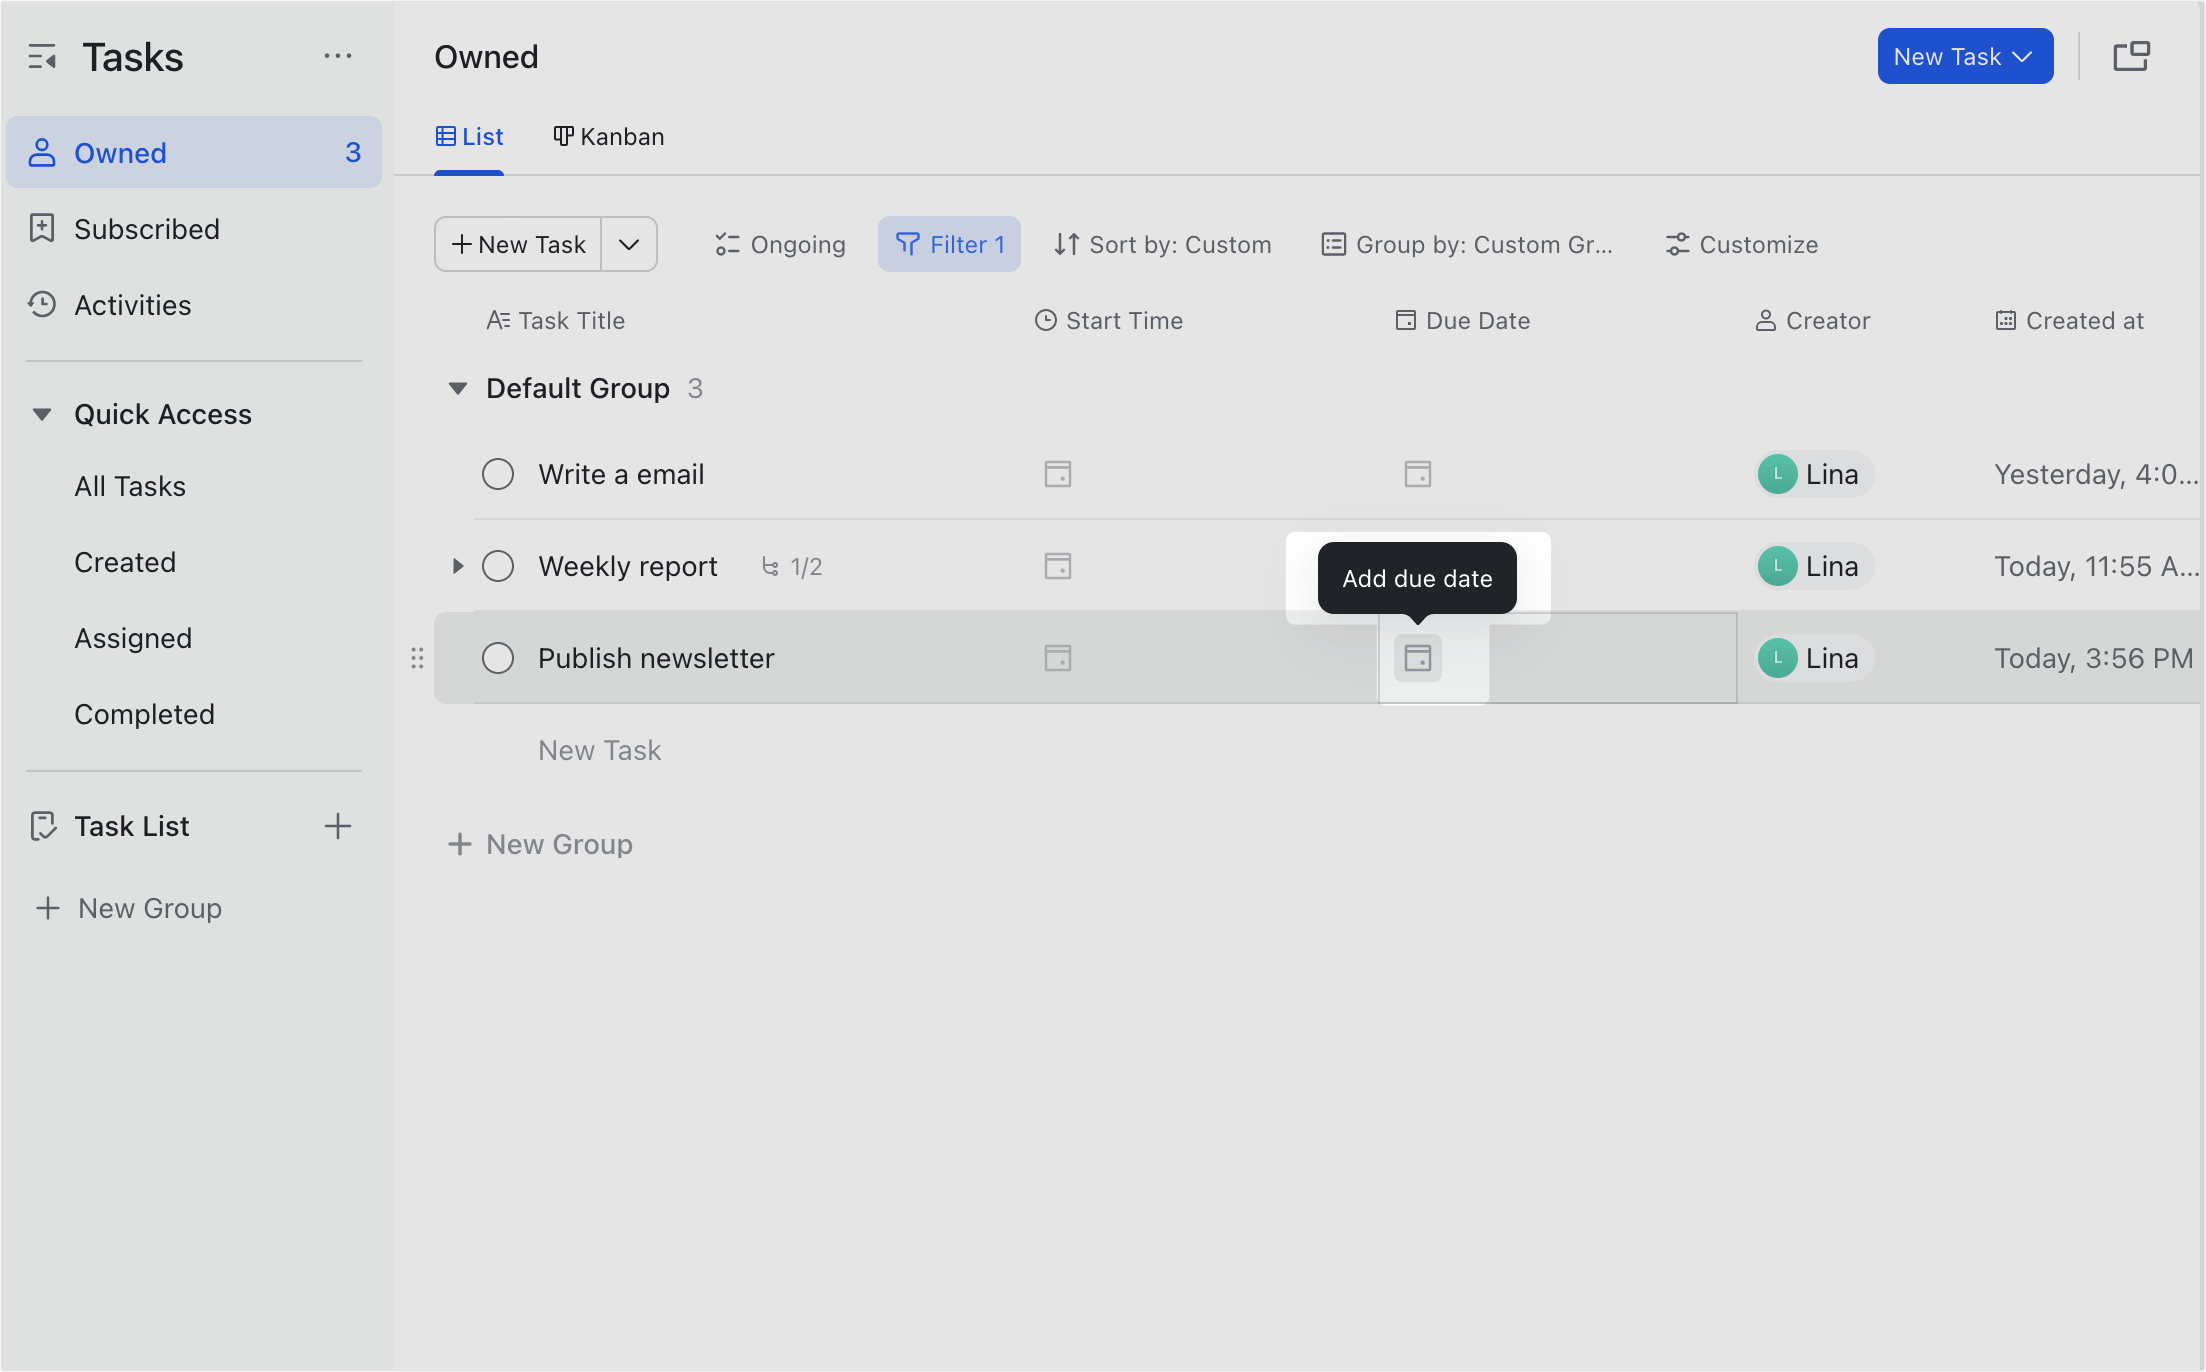Click the start time icon for Write a email
Screen dimensions: 2206x1372
point(1057,474)
